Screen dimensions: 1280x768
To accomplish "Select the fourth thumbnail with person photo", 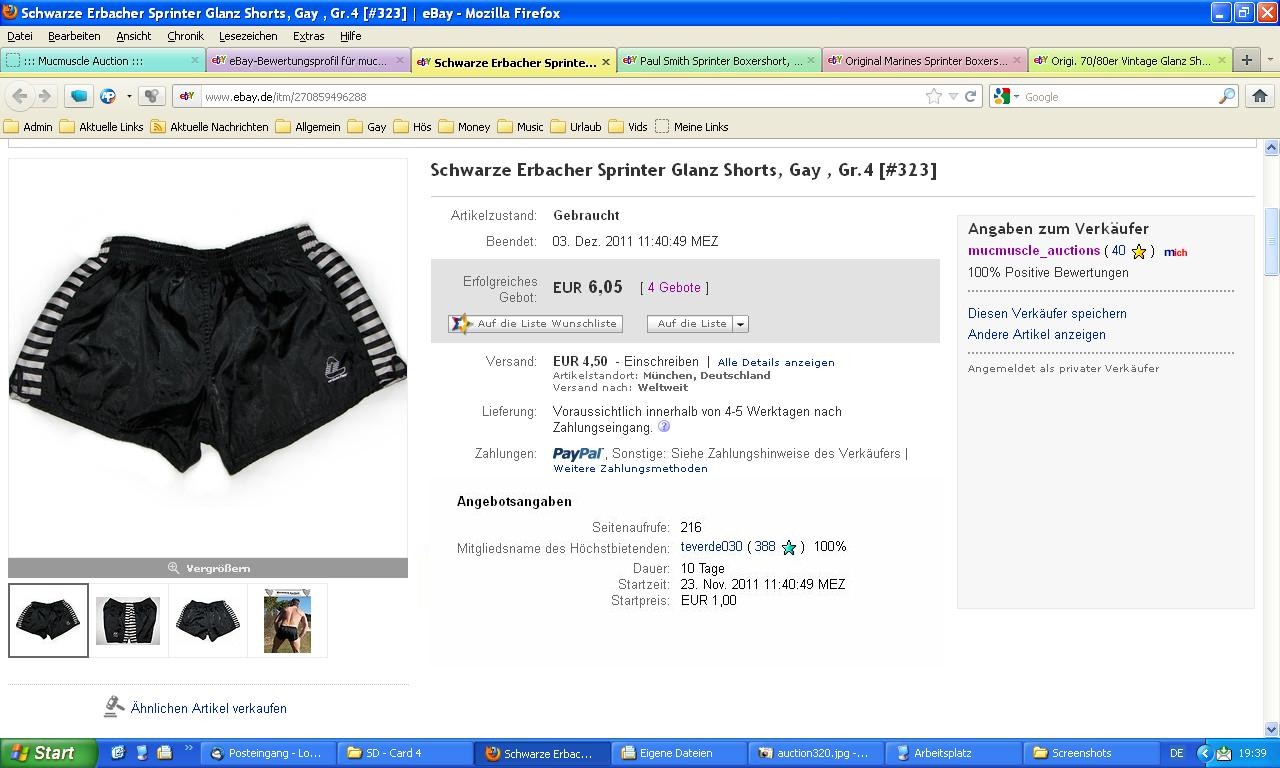I will (x=288, y=621).
